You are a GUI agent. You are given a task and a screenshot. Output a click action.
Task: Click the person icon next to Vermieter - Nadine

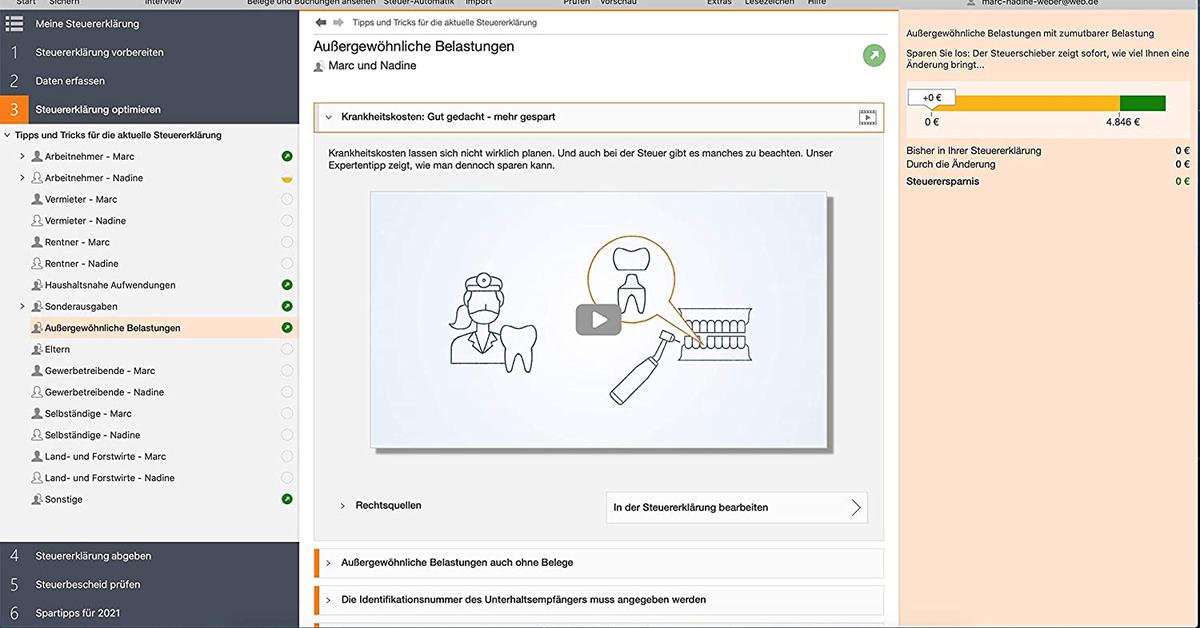37,221
